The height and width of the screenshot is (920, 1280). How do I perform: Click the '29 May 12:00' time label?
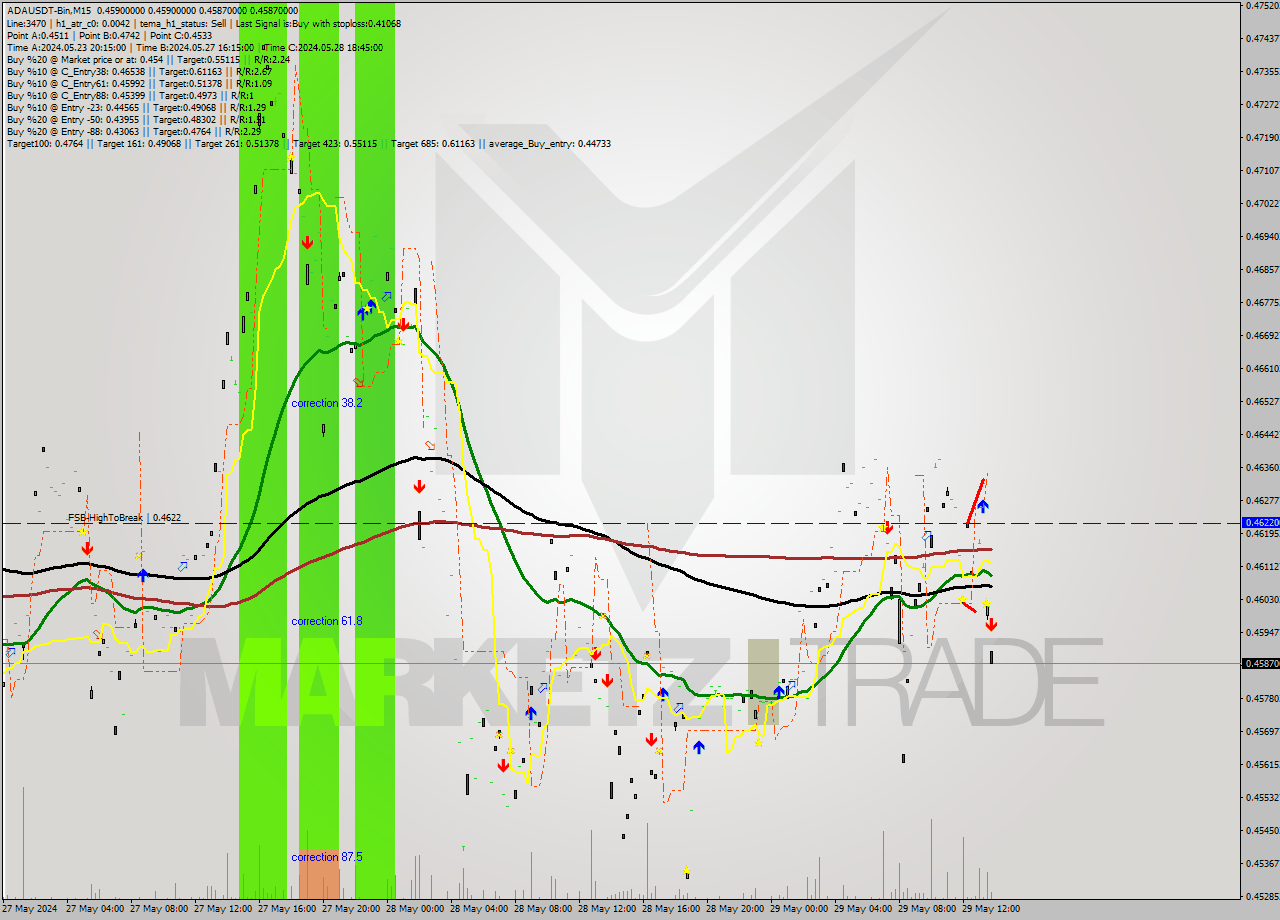(x=991, y=909)
